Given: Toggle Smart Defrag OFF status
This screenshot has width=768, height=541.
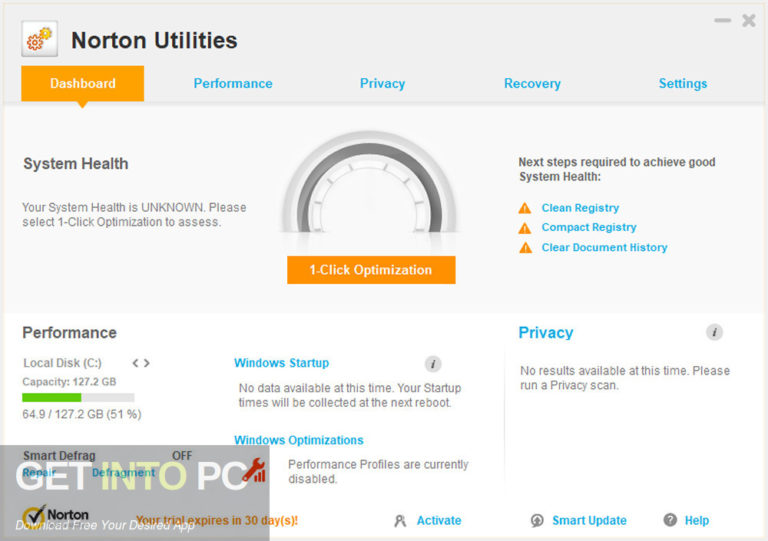Looking at the screenshot, I should pyautogui.click(x=182, y=456).
